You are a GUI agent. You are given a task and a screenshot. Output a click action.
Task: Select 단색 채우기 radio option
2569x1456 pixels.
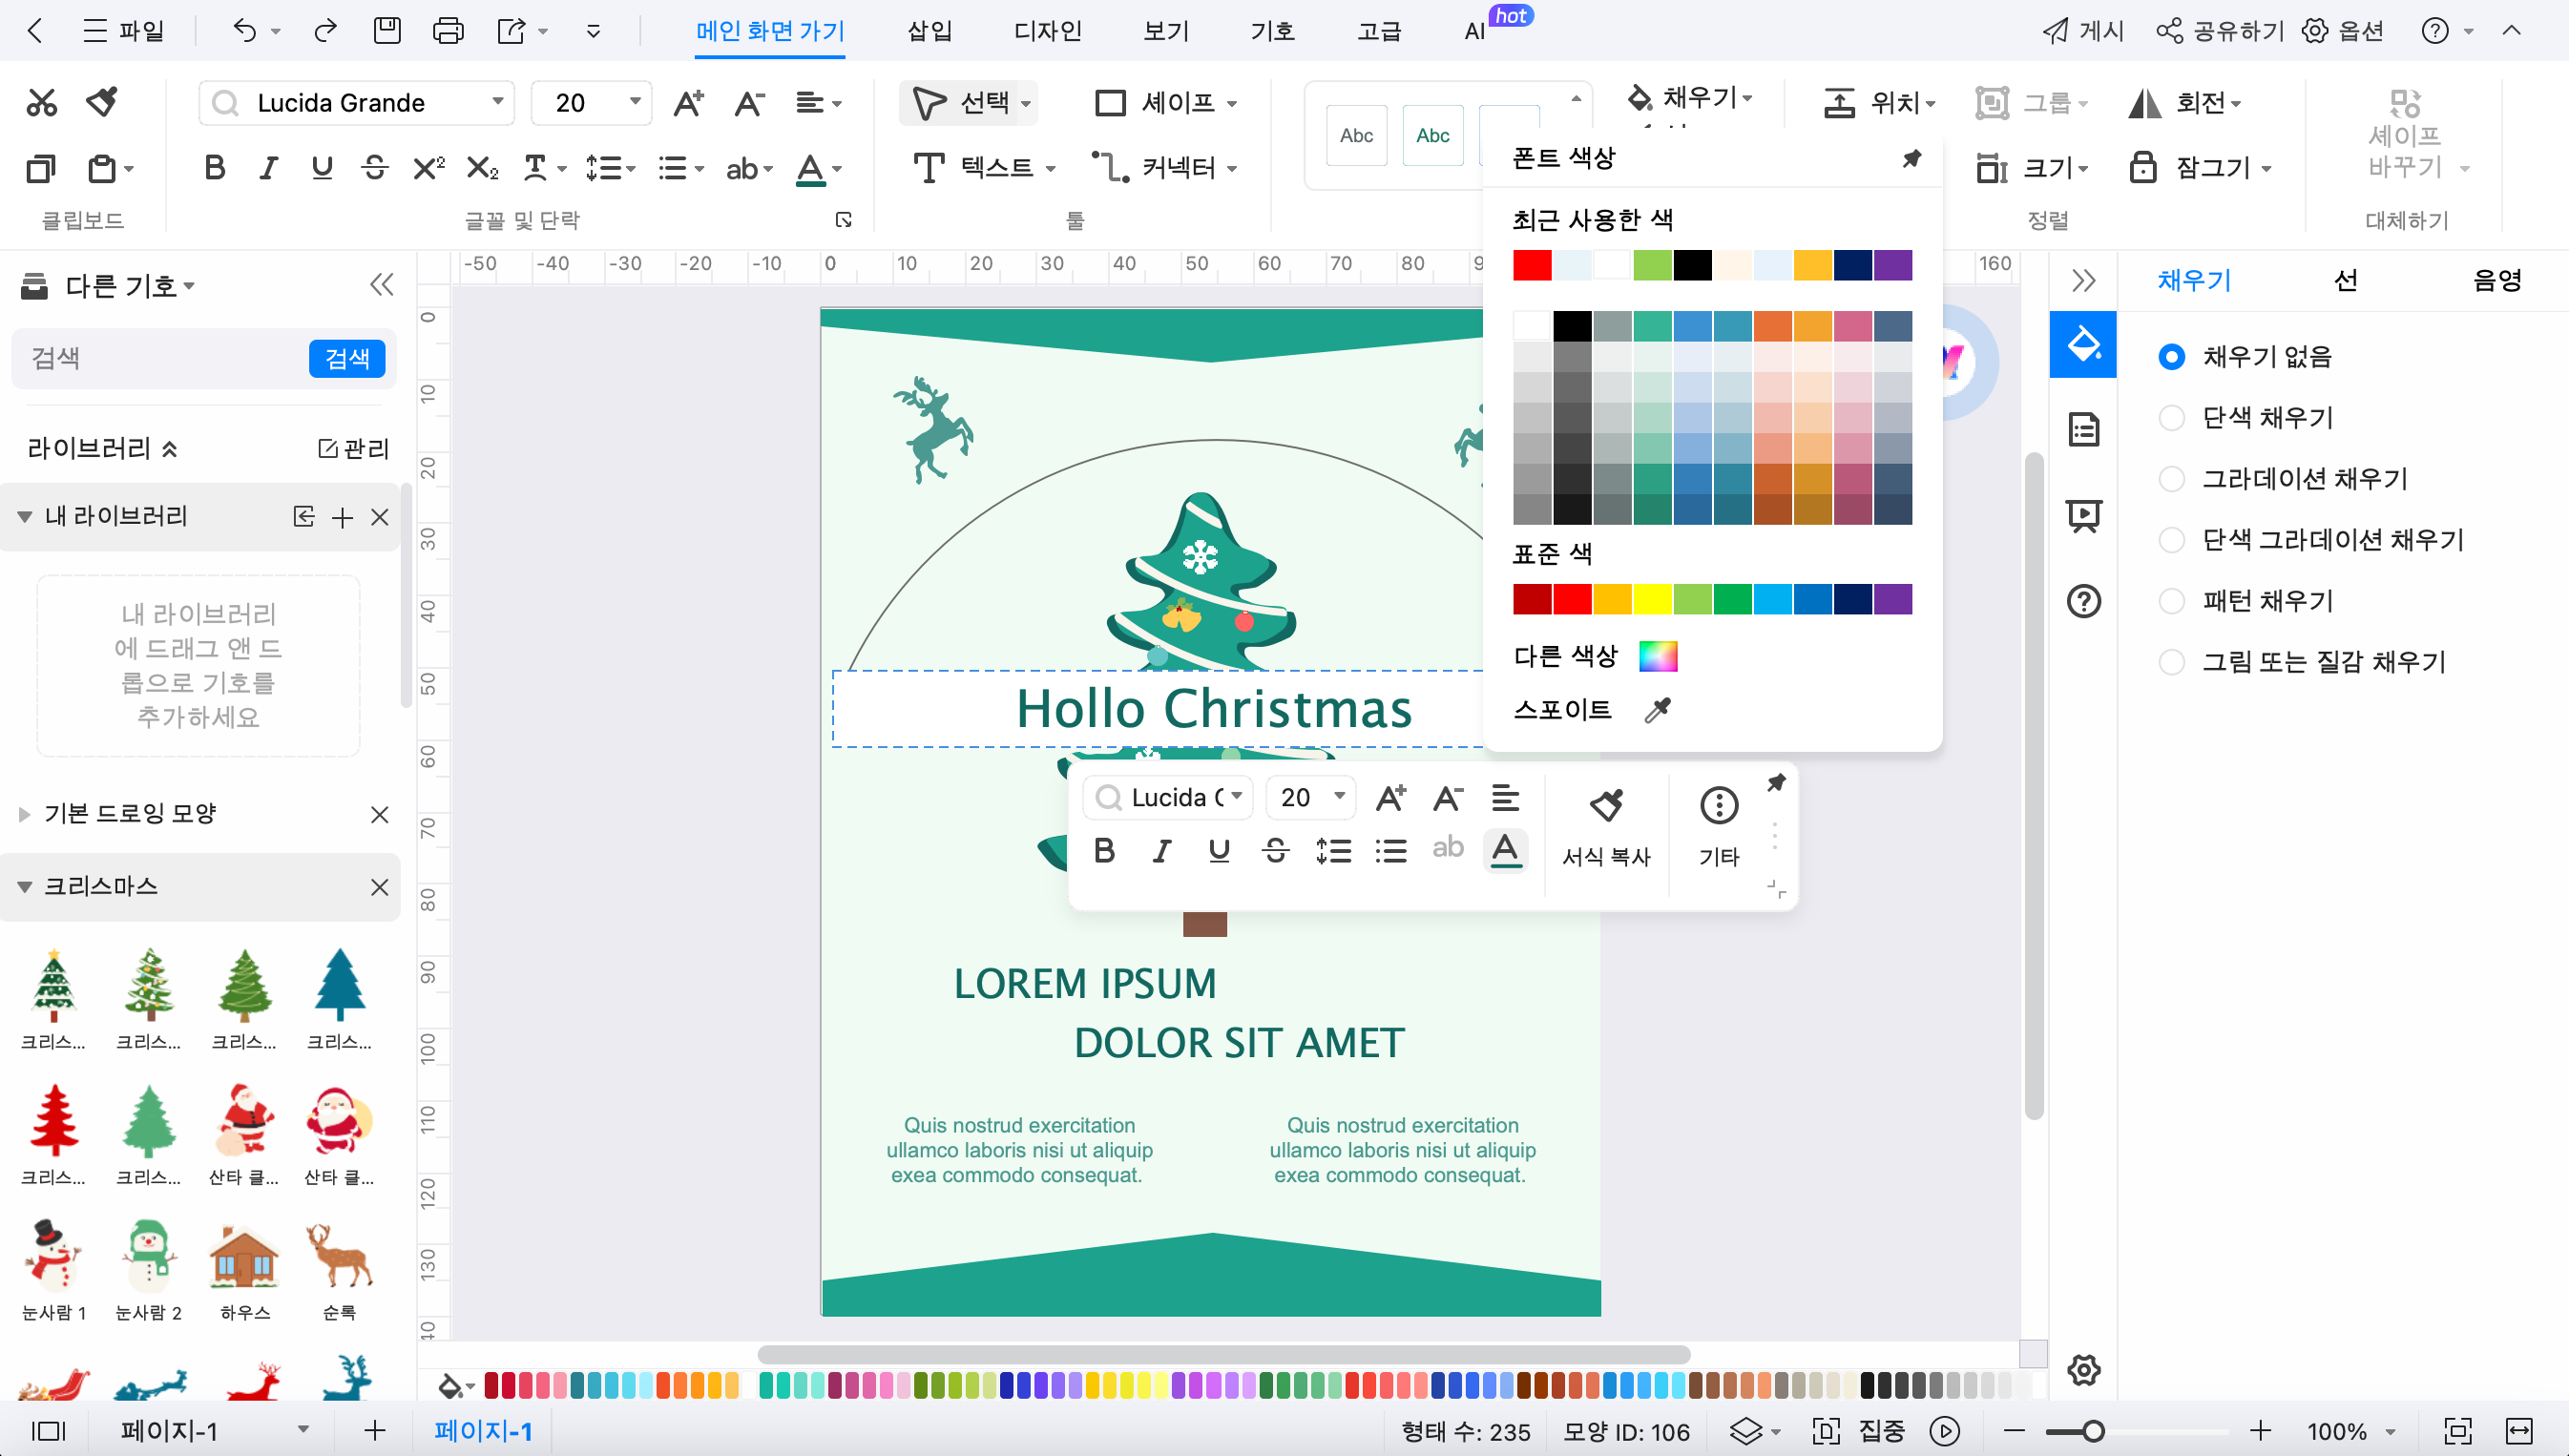pos(2171,418)
